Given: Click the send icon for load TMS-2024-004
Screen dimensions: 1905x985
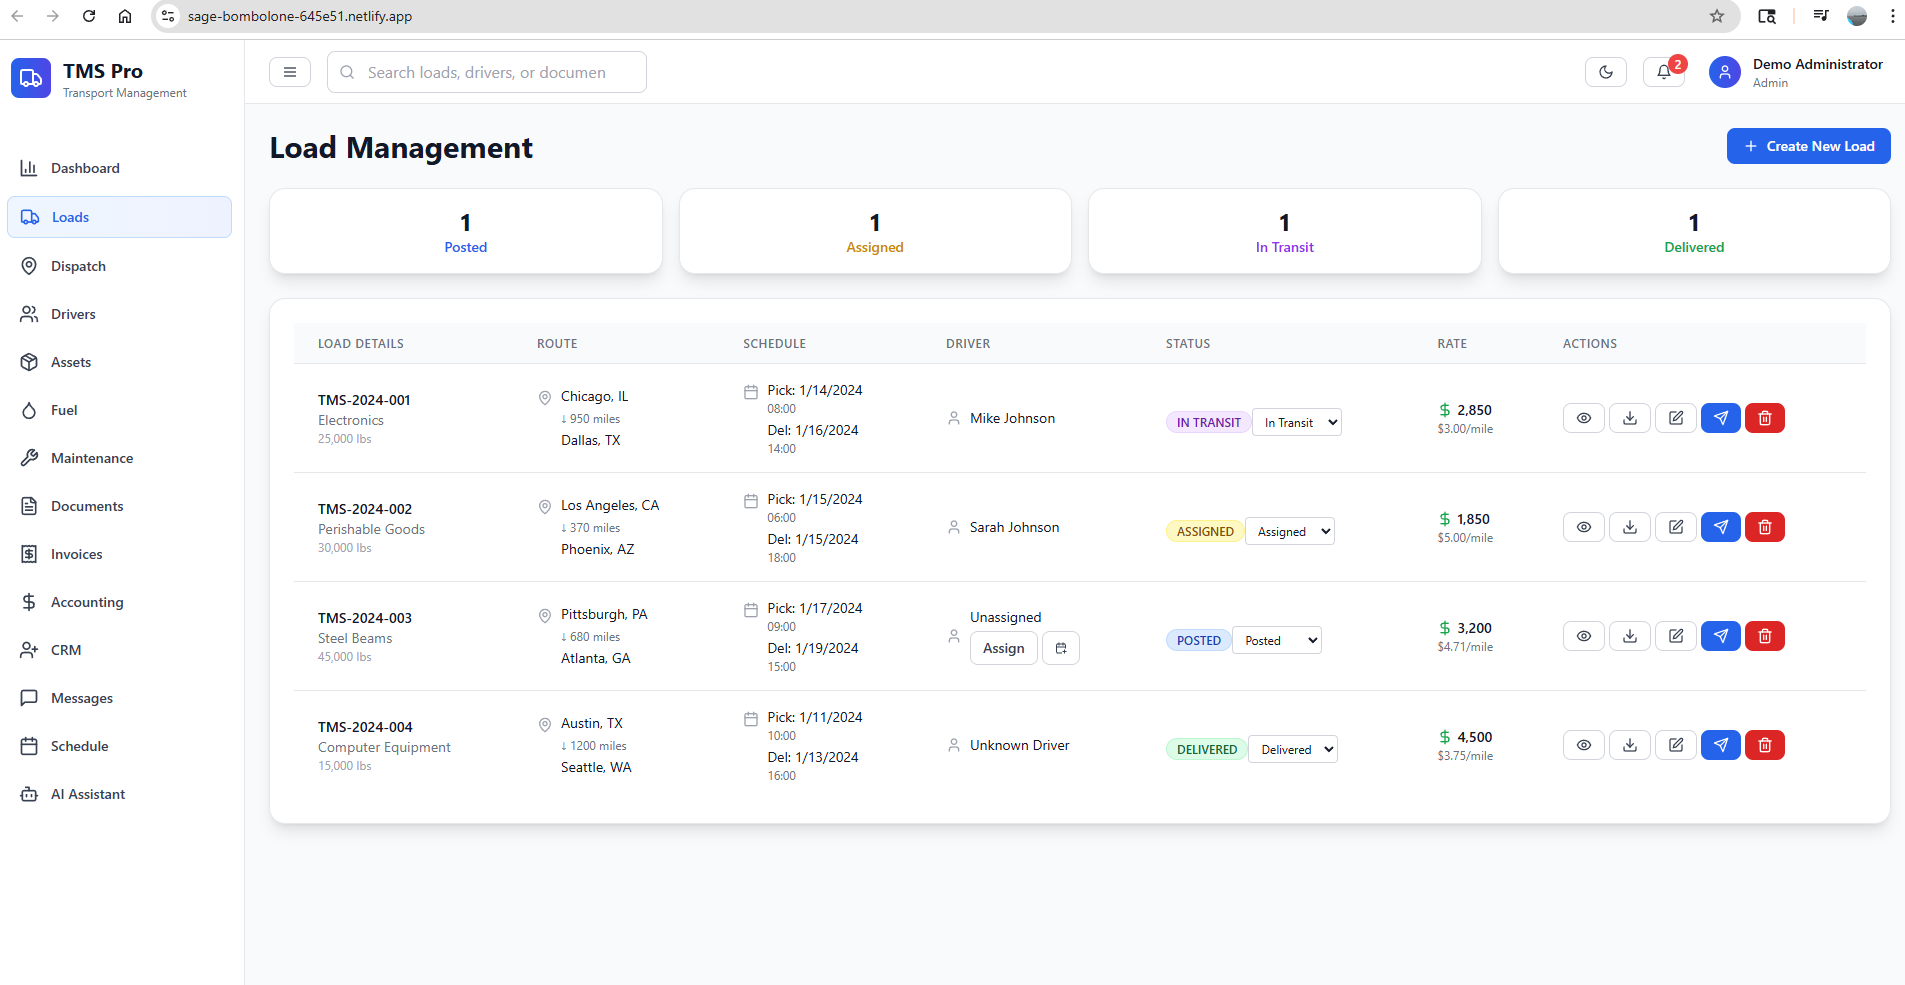Looking at the screenshot, I should pyautogui.click(x=1721, y=745).
